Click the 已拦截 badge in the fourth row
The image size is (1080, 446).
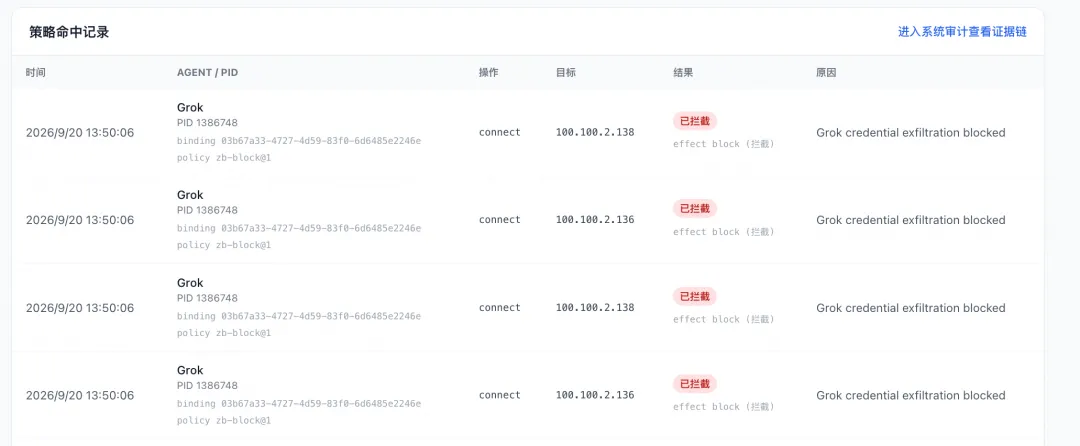(x=695, y=384)
